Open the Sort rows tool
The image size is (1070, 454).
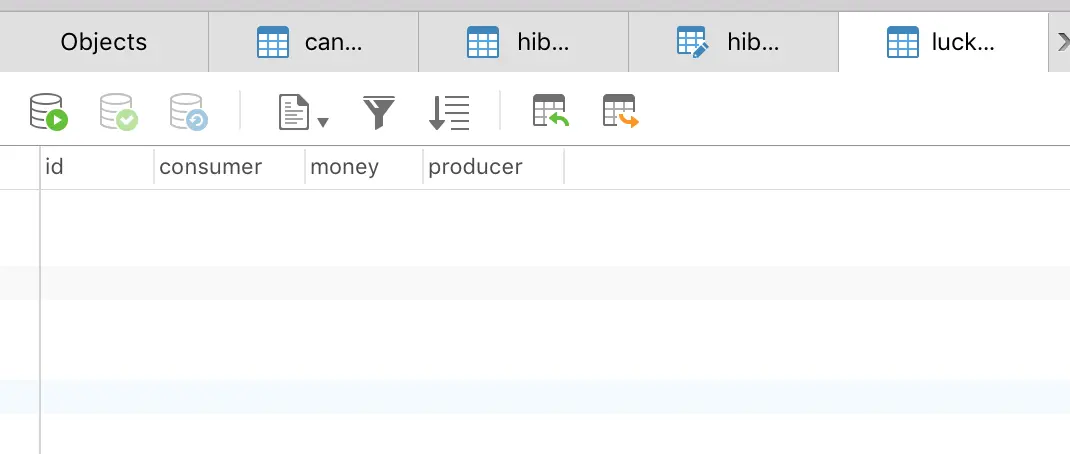[x=449, y=112]
